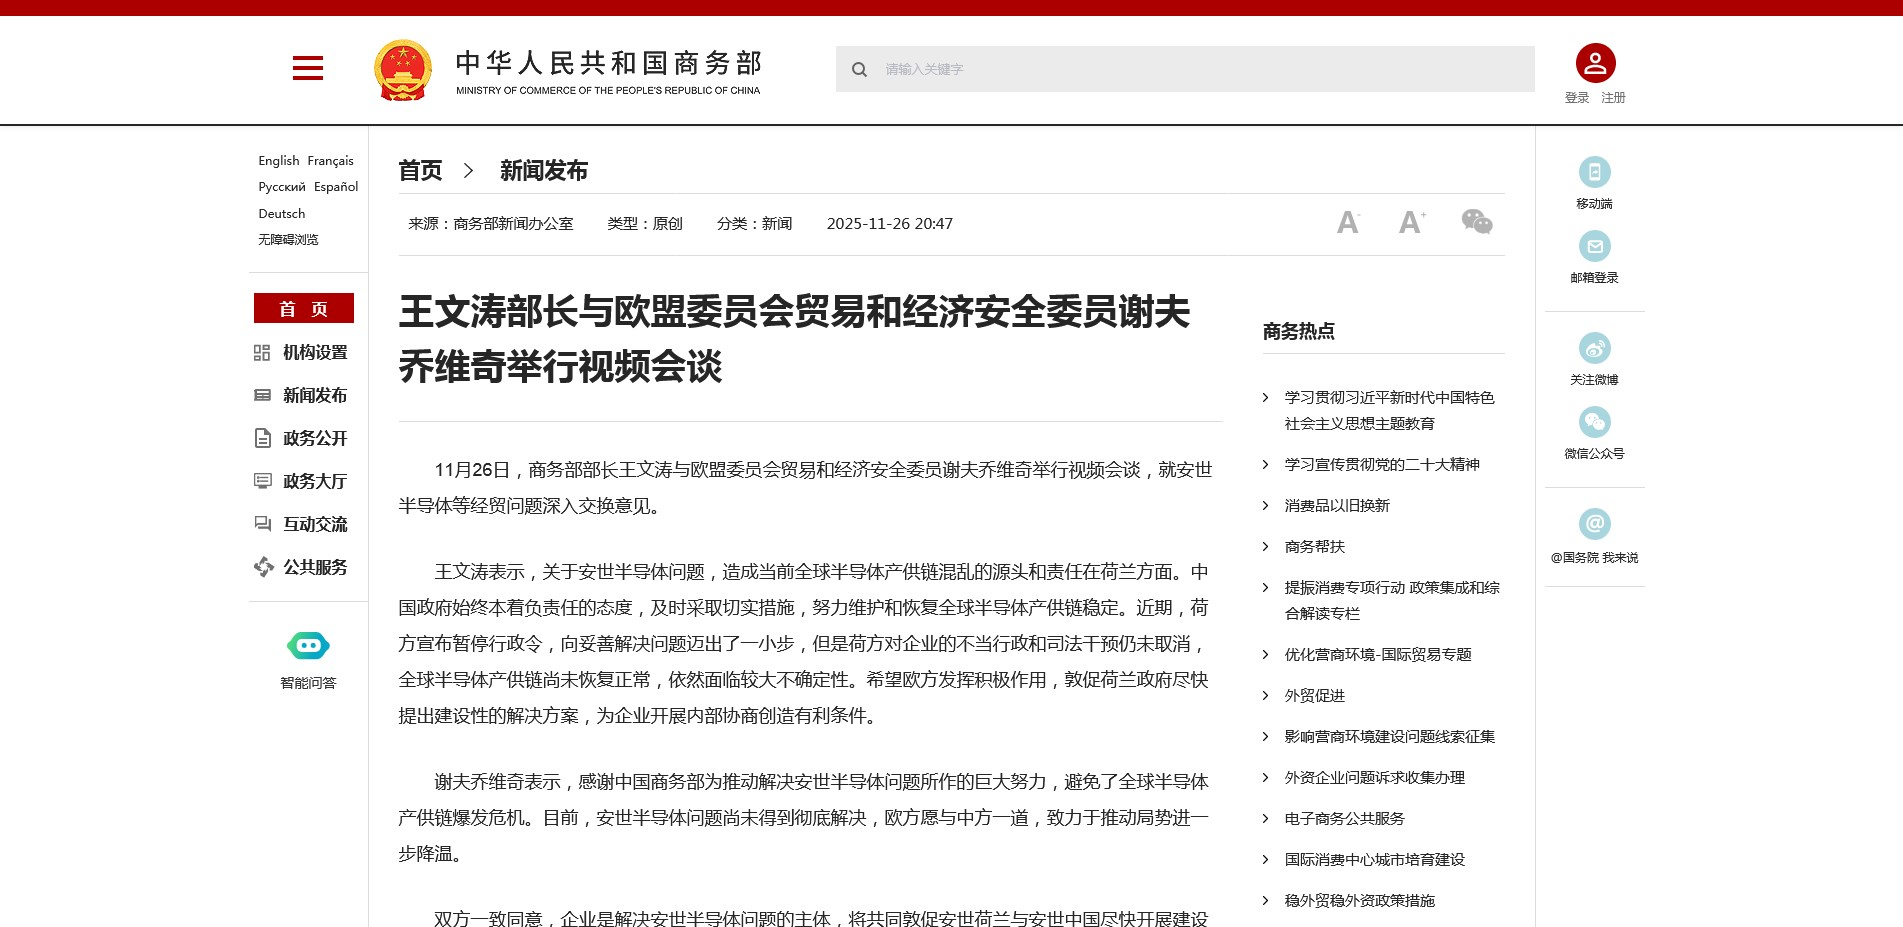
Task: Open the mobile version icon (移动端)
Action: tap(1594, 172)
